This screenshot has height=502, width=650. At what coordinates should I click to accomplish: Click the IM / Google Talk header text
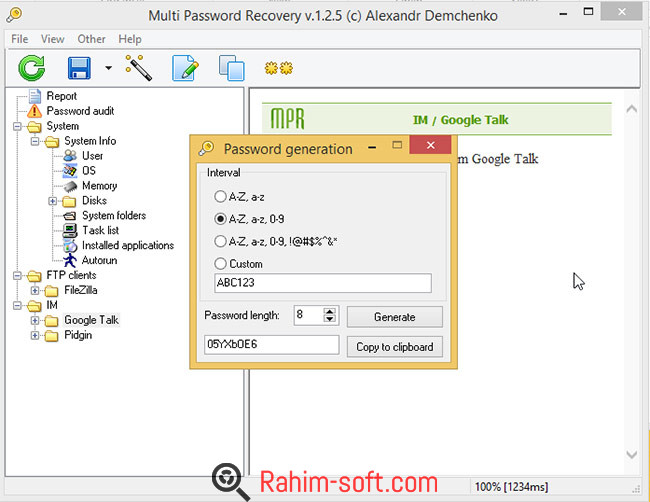pyautogui.click(x=460, y=120)
